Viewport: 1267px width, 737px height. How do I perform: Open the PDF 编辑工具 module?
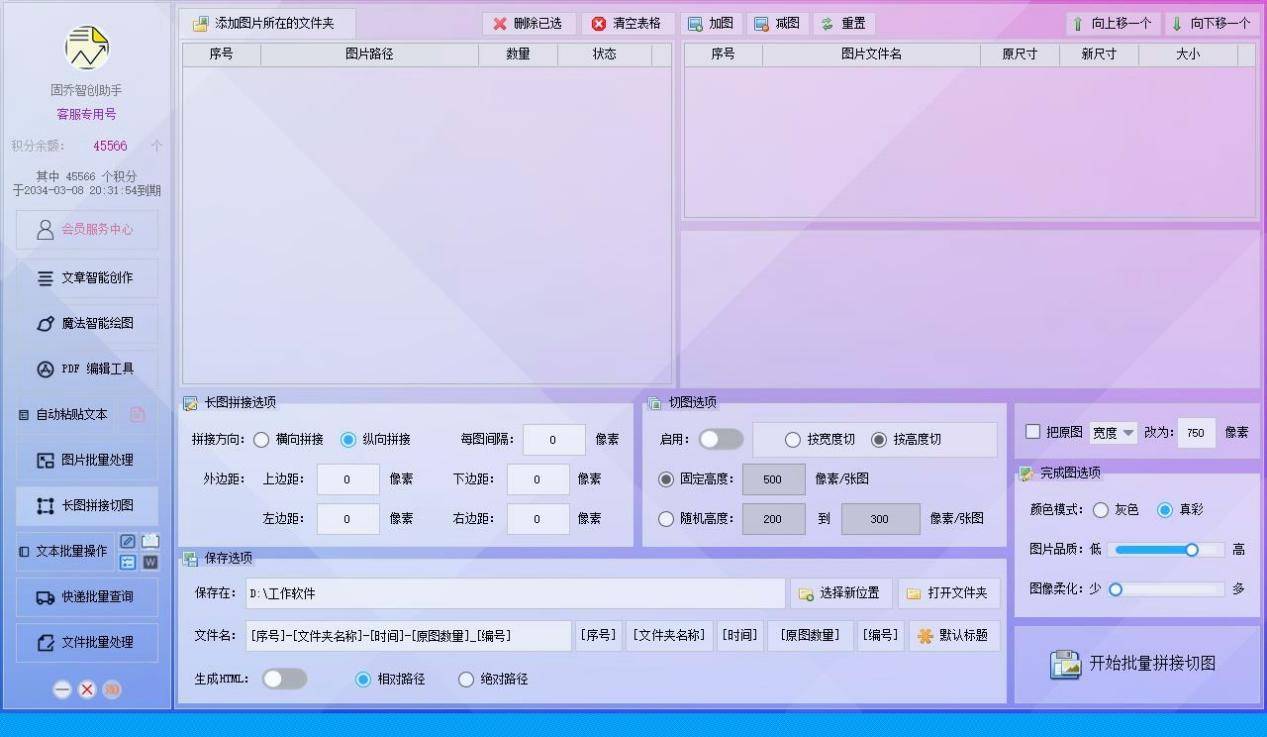tap(86, 369)
